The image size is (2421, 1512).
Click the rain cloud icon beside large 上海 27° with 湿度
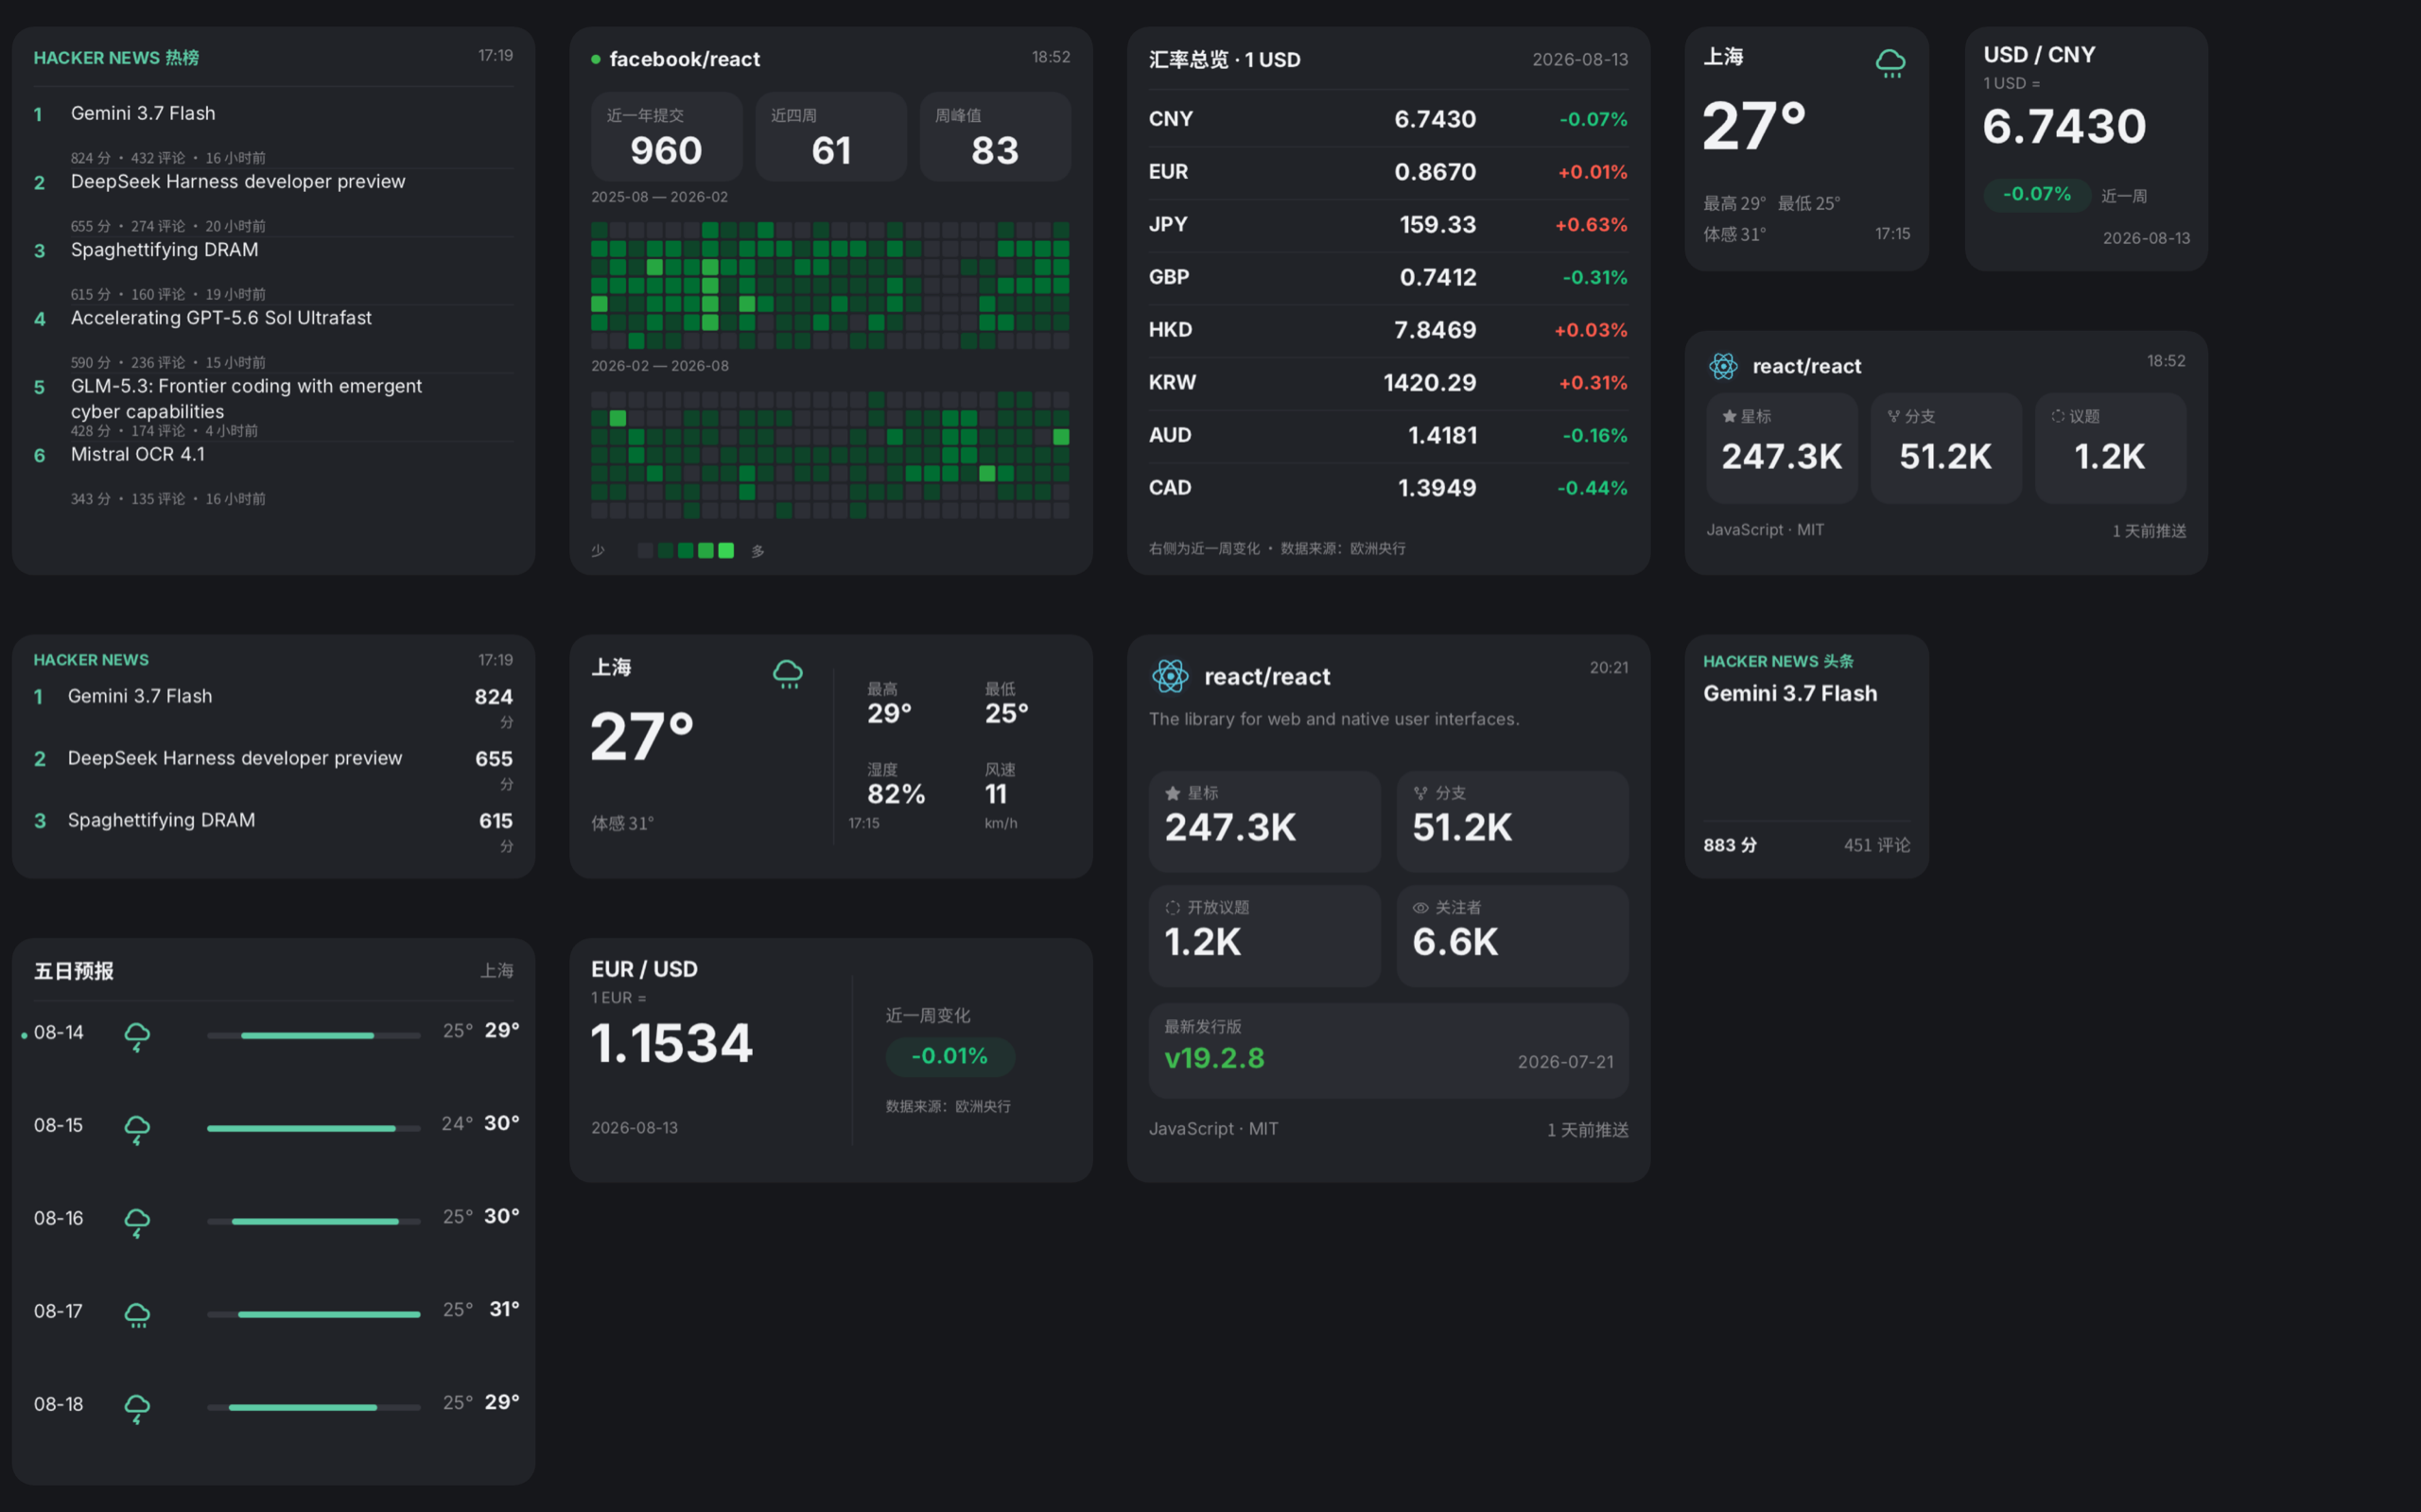click(788, 673)
